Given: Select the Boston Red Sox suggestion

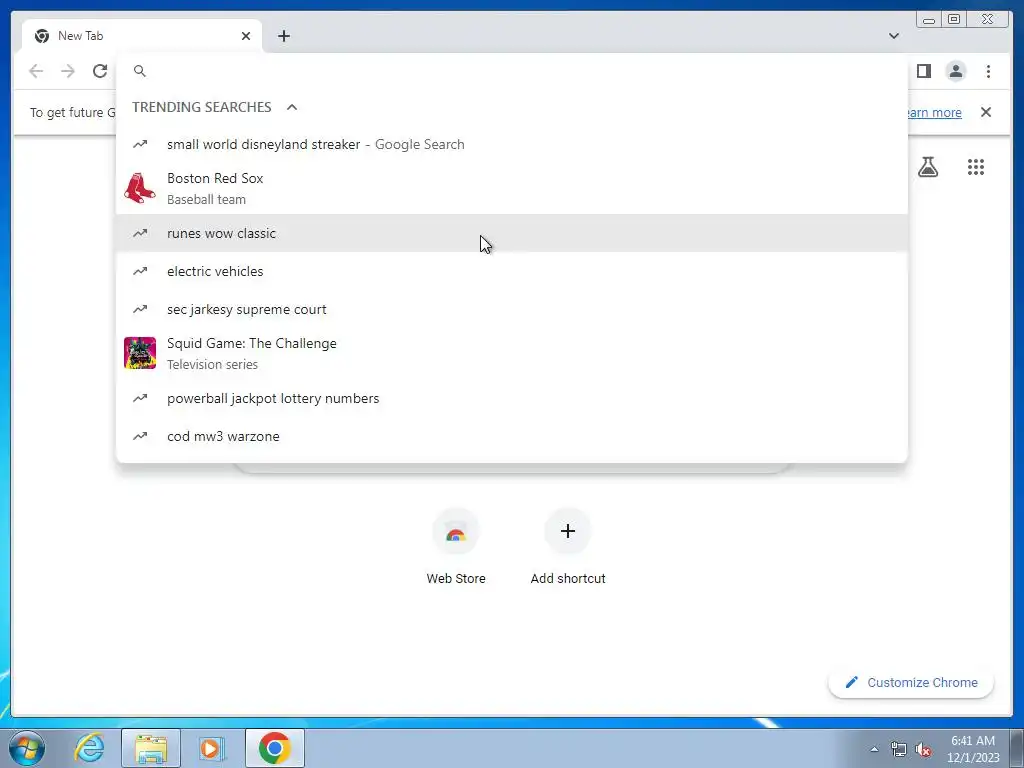Looking at the screenshot, I should click(x=511, y=188).
